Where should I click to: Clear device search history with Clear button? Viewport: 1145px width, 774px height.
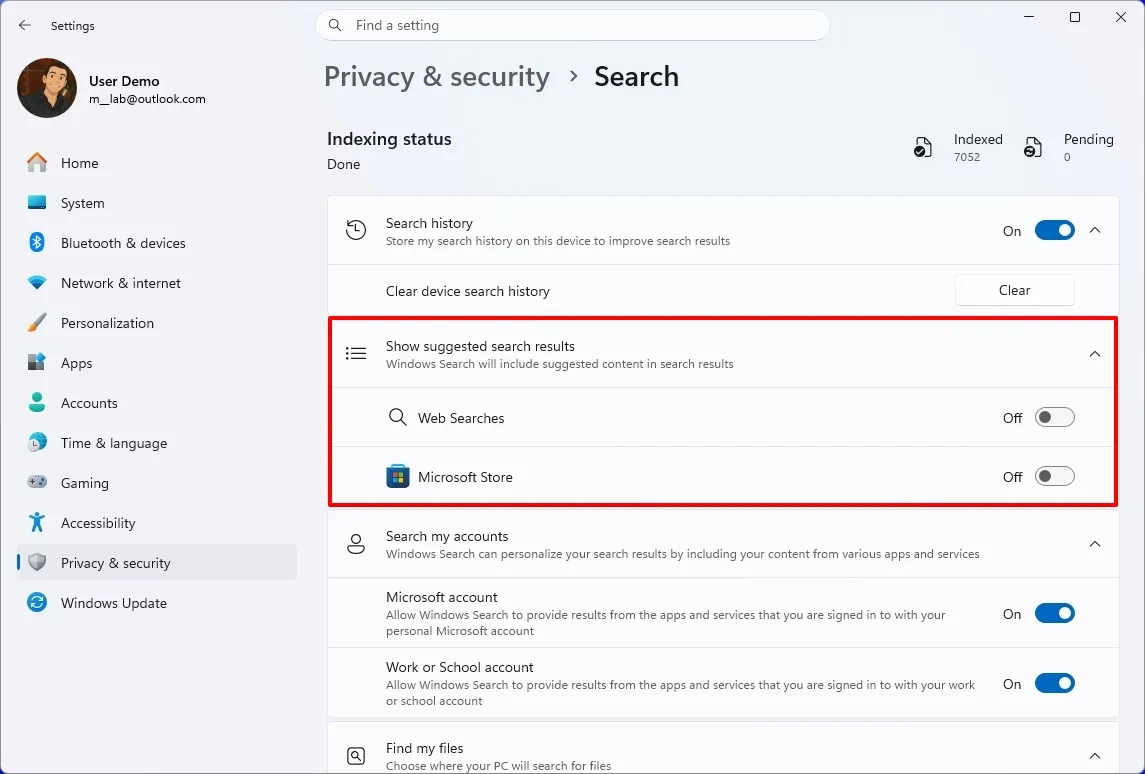[x=1014, y=291]
